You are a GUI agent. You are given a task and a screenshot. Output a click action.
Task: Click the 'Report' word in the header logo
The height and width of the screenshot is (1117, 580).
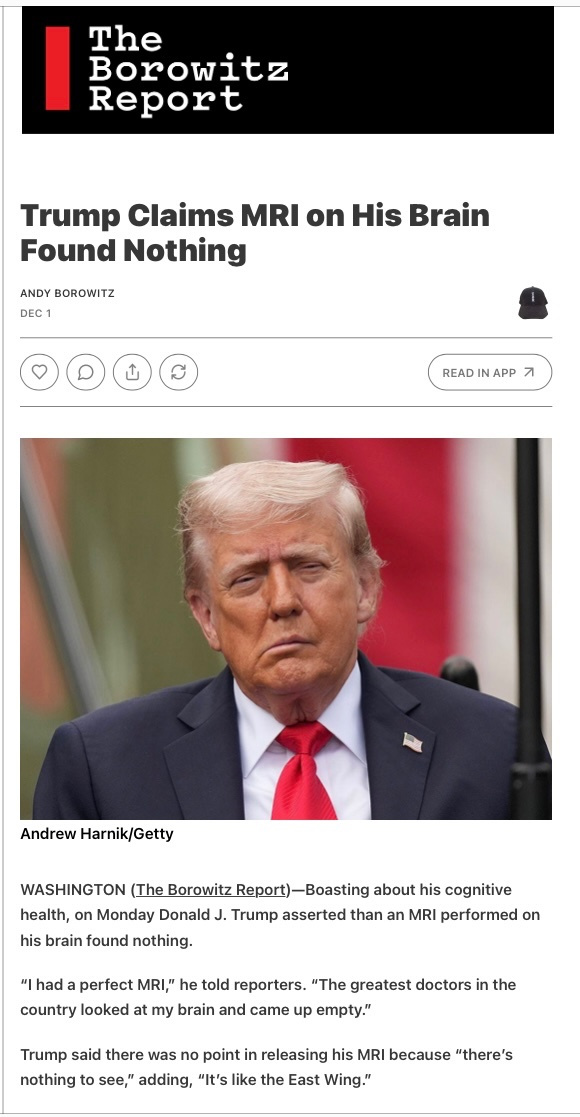(x=165, y=99)
